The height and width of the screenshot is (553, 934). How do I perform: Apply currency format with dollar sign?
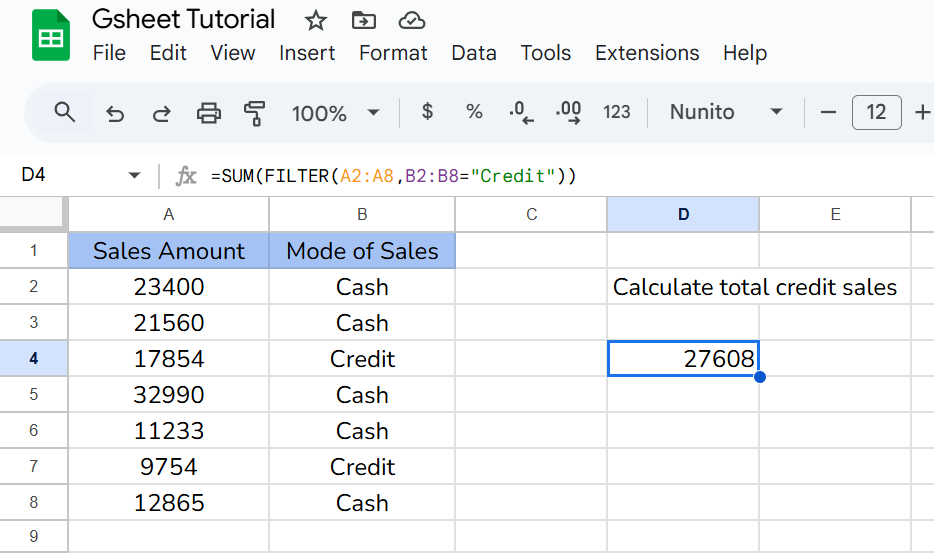[x=428, y=112]
